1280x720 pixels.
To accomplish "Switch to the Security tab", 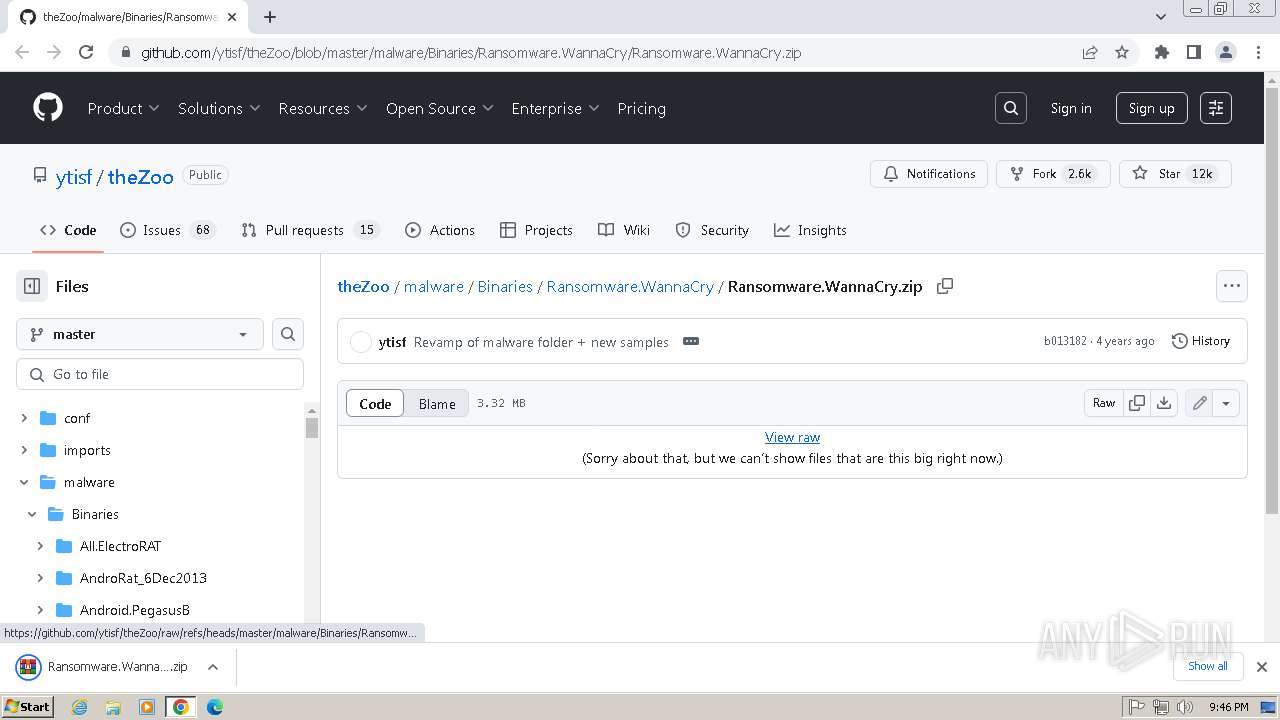I will [x=712, y=230].
